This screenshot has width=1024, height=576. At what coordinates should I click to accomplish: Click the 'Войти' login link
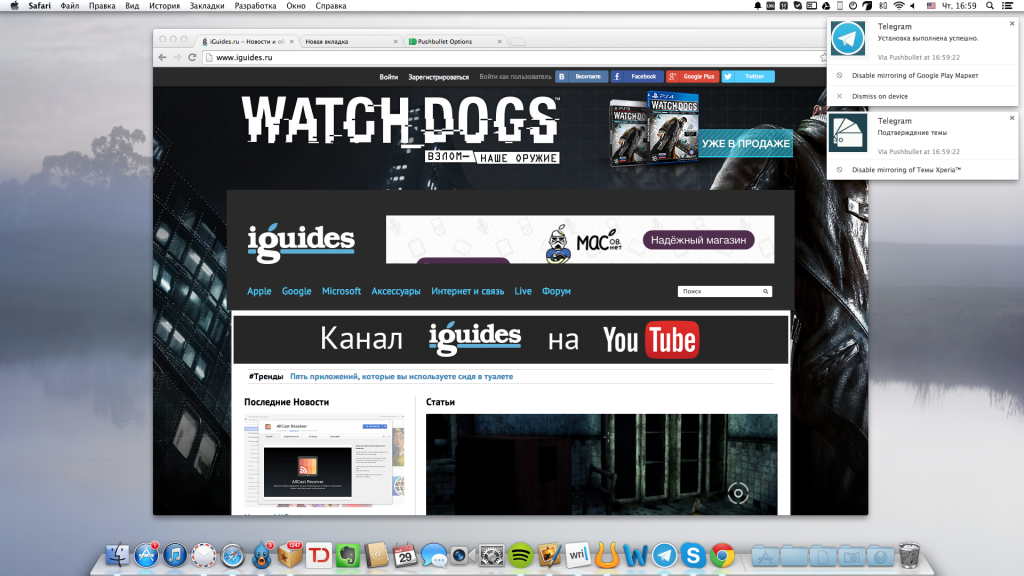click(x=389, y=76)
